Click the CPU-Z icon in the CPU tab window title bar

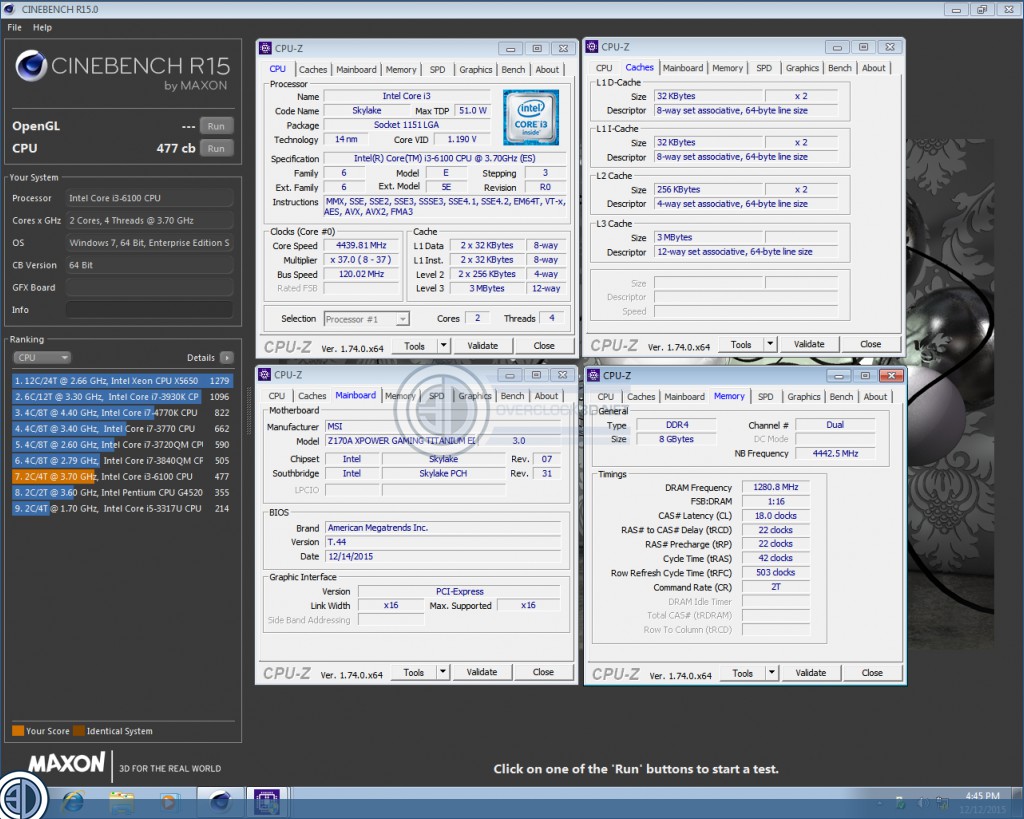[265, 48]
